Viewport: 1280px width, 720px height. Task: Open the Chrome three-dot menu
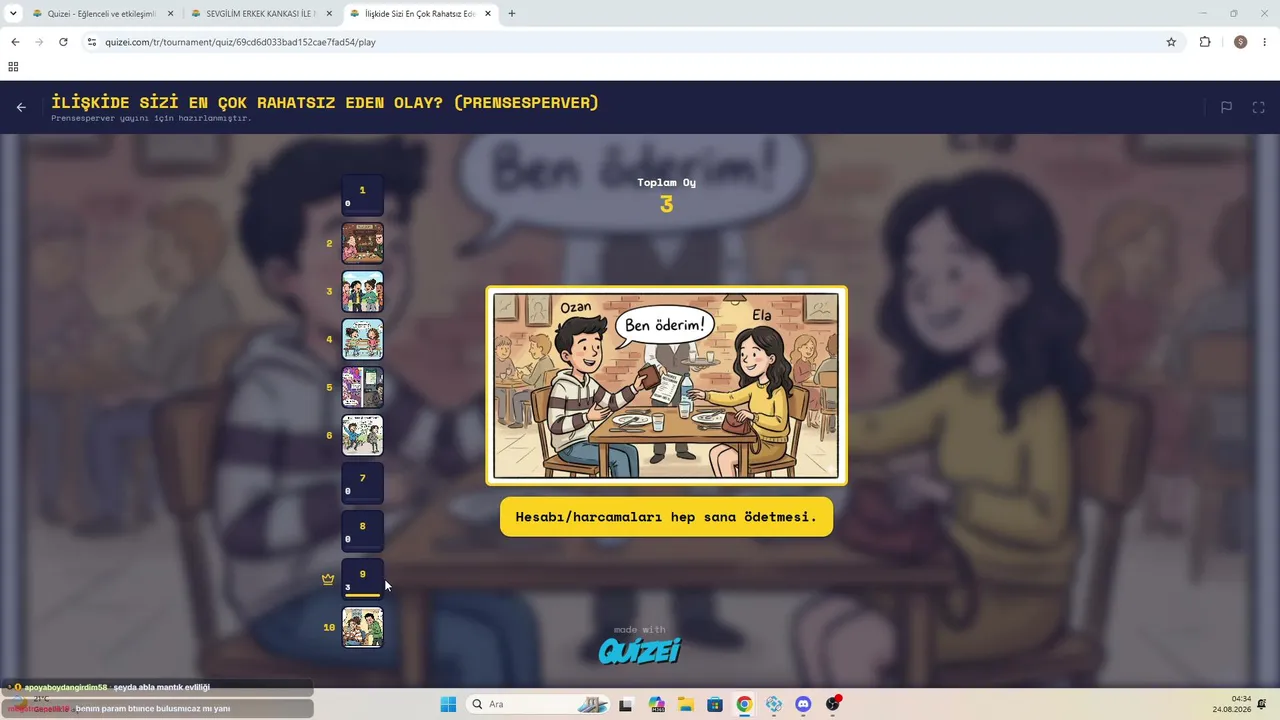tap(1265, 42)
